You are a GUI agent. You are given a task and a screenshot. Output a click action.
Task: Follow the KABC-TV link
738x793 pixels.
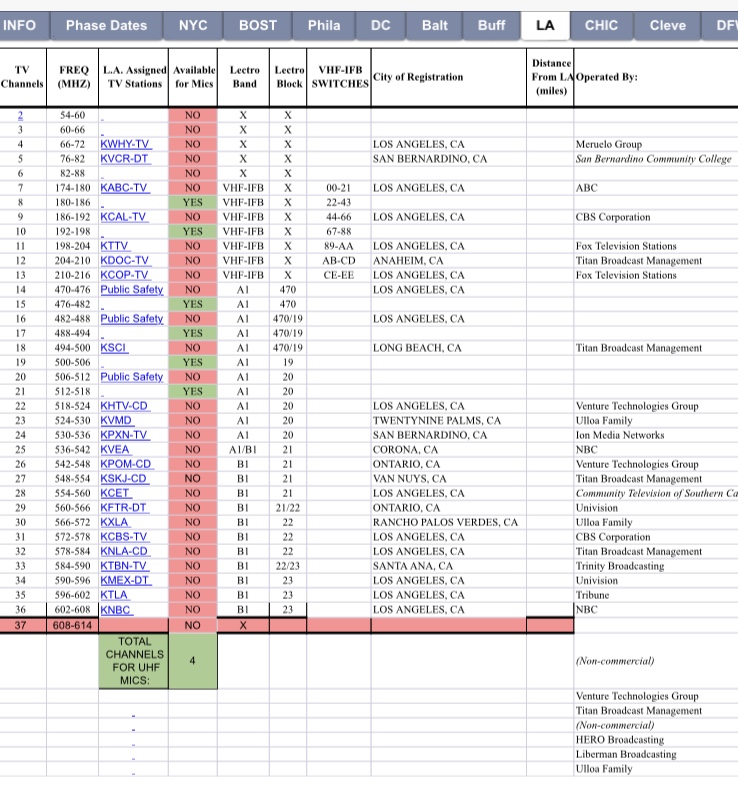124,188
